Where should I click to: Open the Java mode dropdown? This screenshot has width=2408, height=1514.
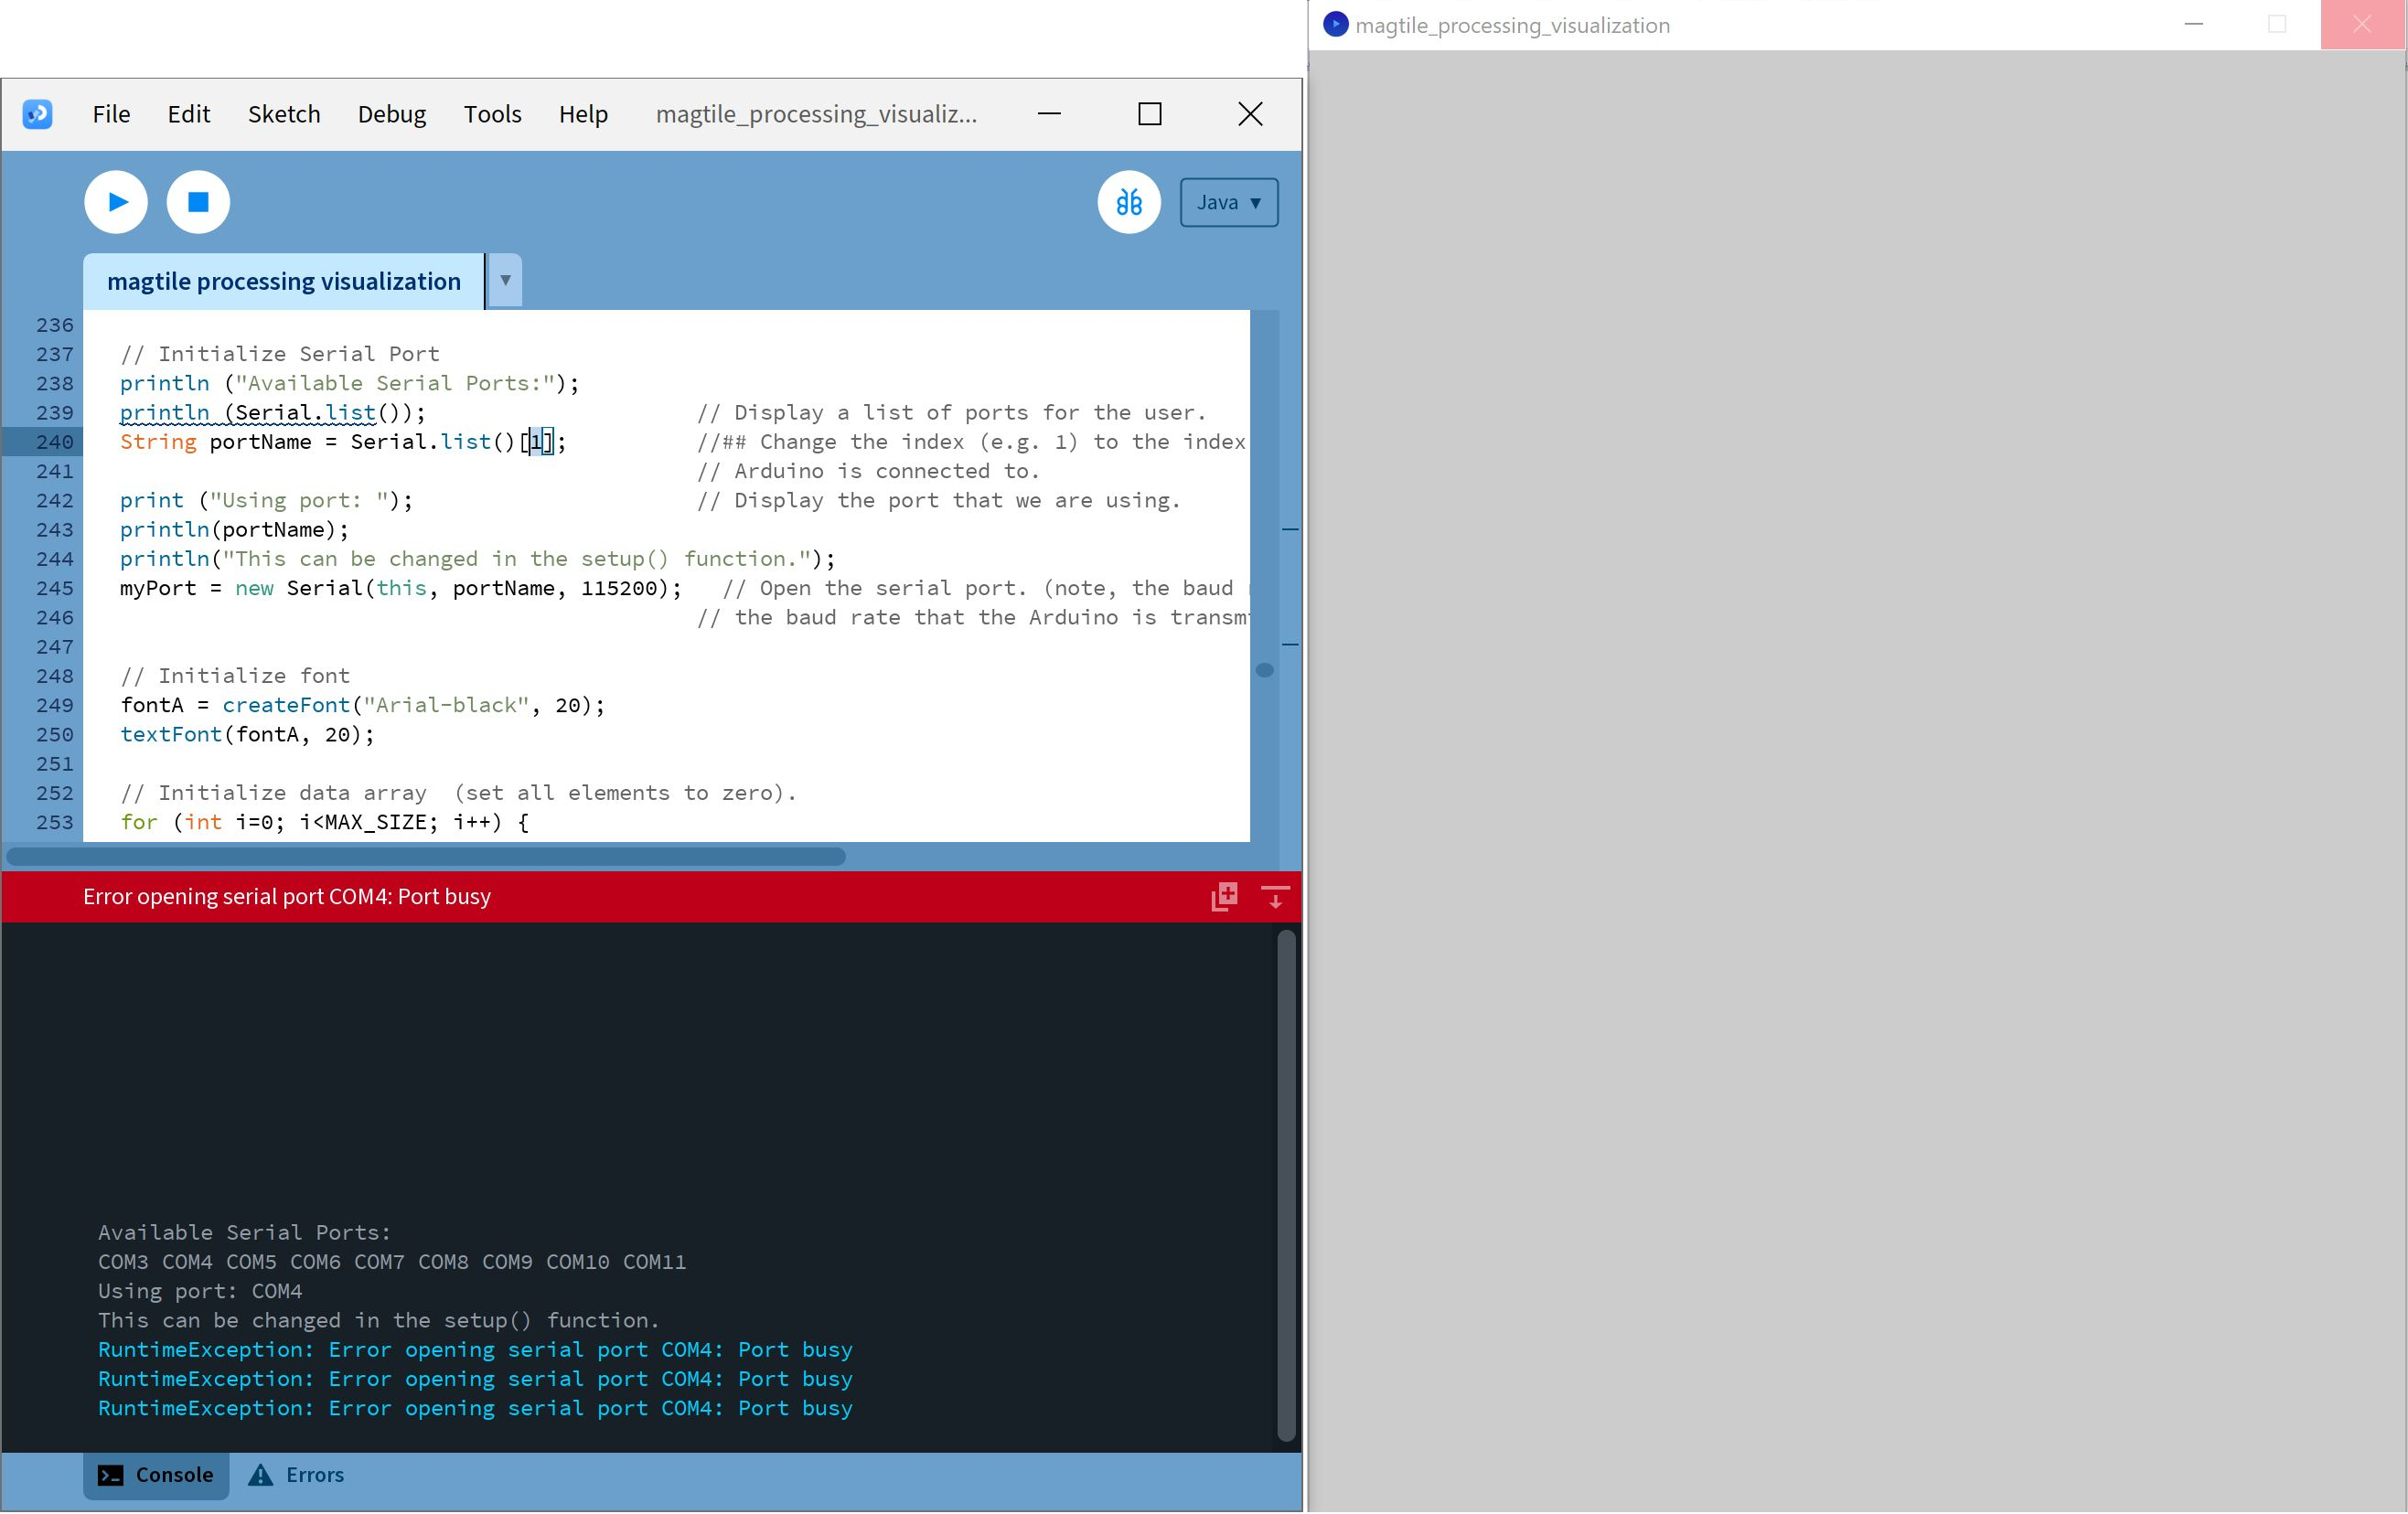click(1228, 202)
